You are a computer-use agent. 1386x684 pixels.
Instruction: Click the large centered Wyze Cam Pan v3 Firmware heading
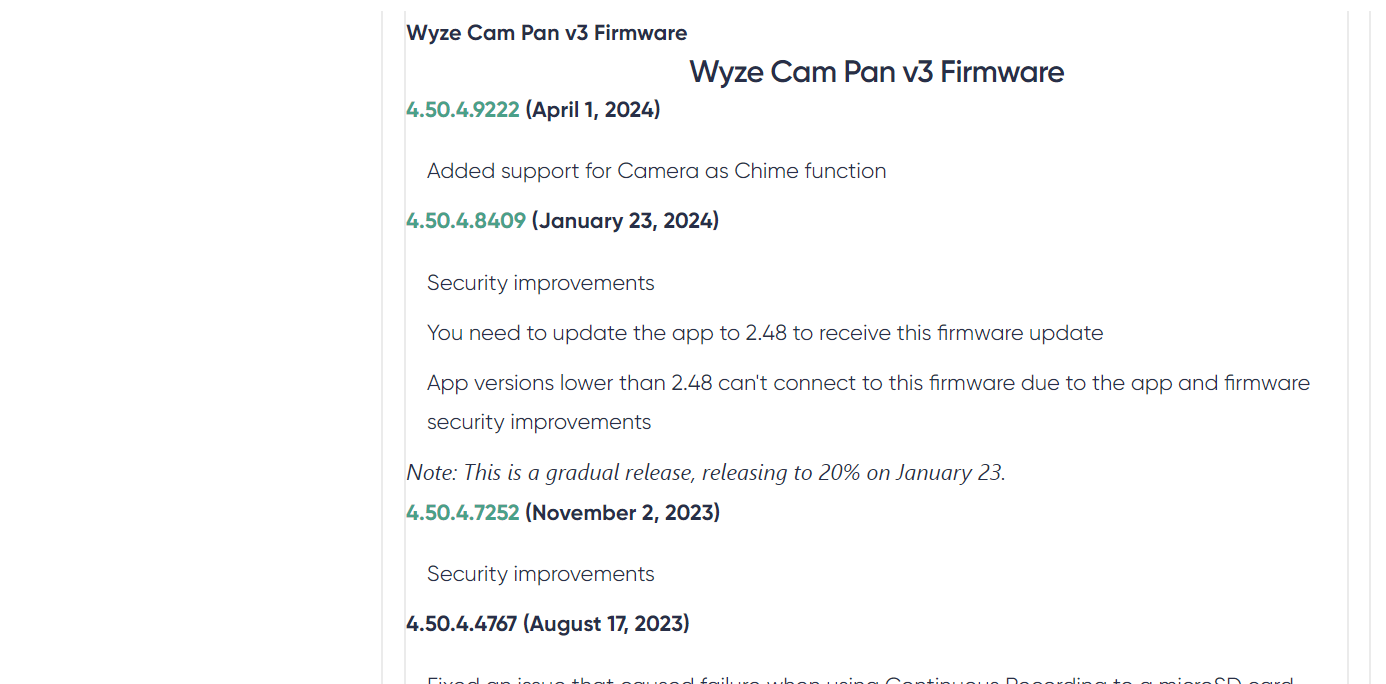coord(877,72)
